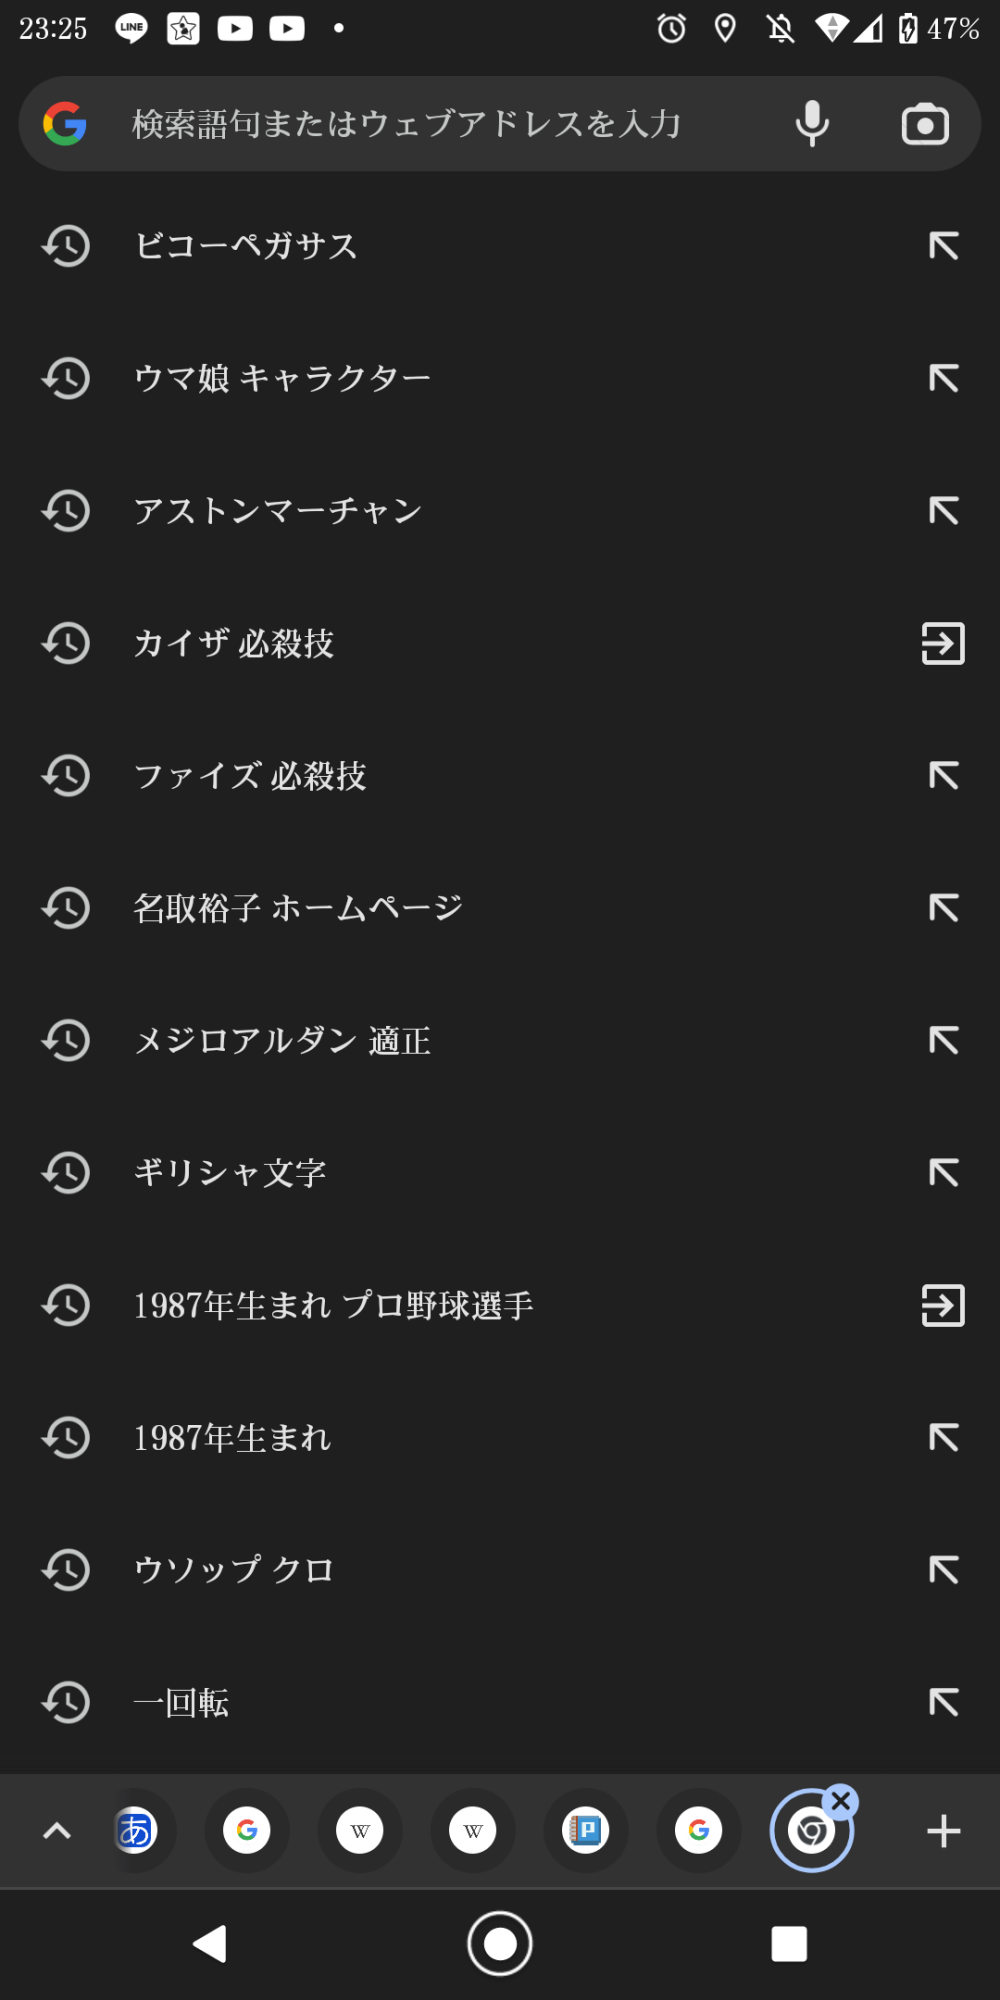Viewport: 1000px width, 2000px height.
Task: Open a new tab with plus button
Action: coord(943,1831)
